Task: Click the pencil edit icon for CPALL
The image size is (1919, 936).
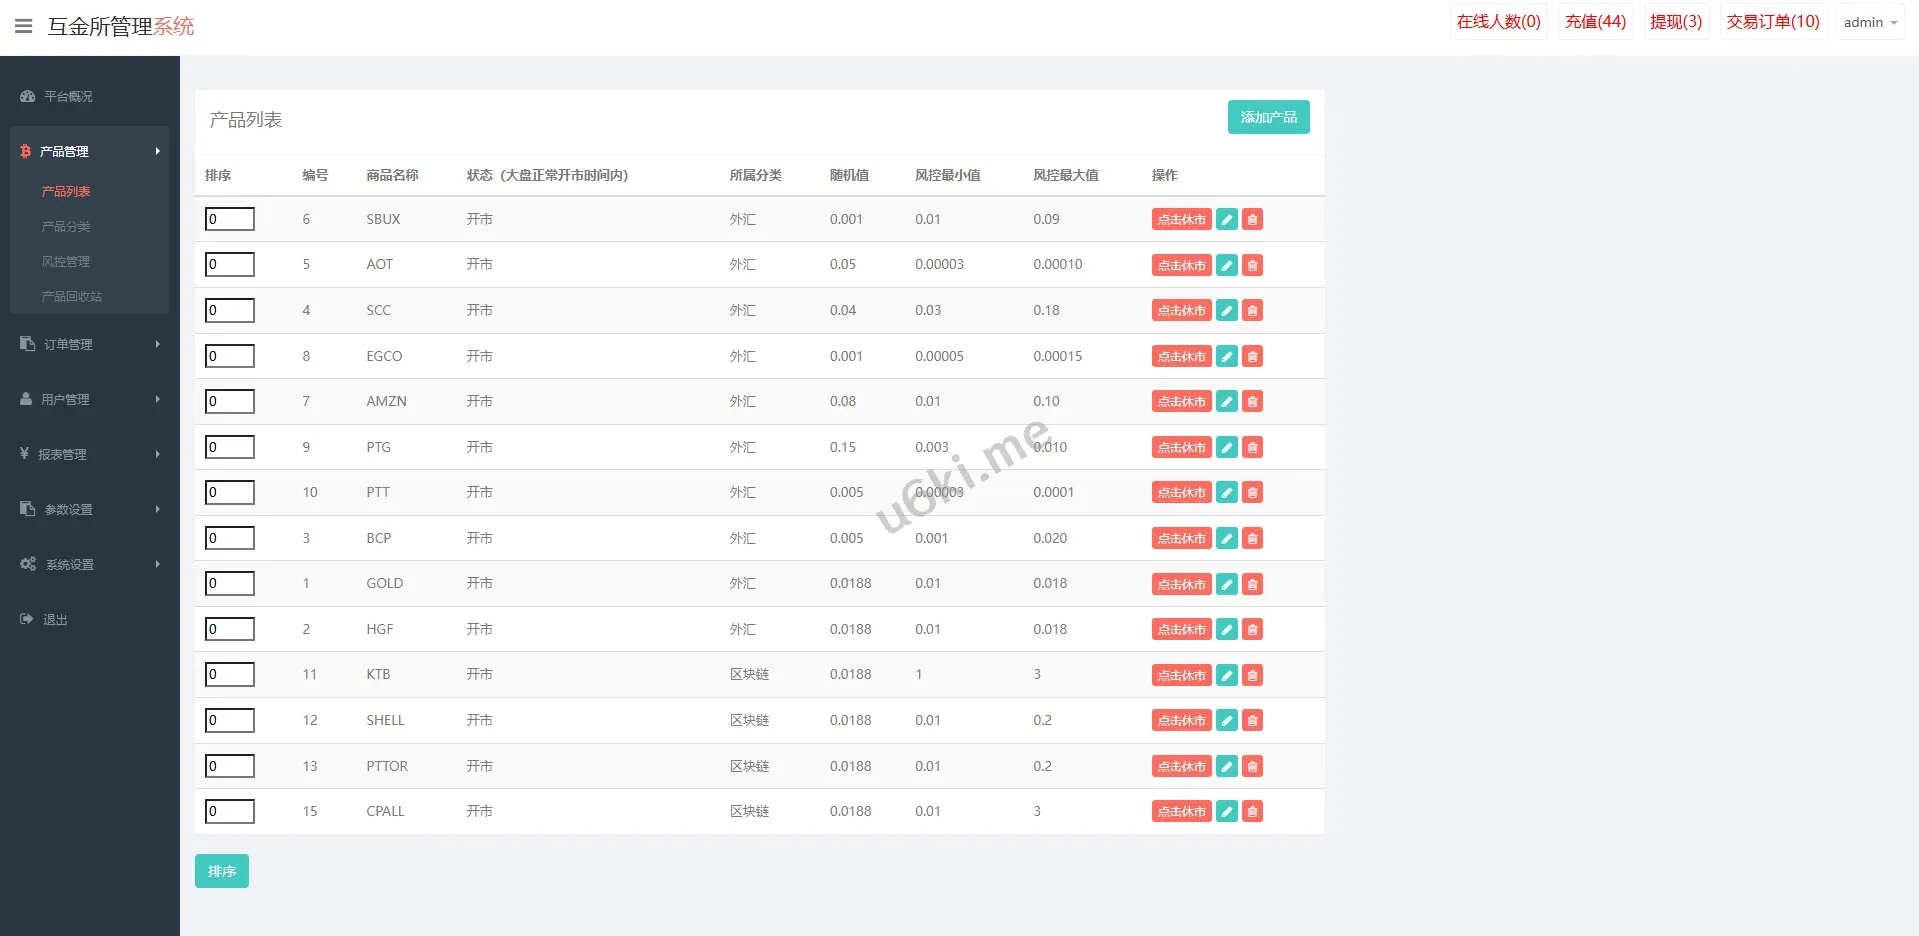Action: (1226, 812)
